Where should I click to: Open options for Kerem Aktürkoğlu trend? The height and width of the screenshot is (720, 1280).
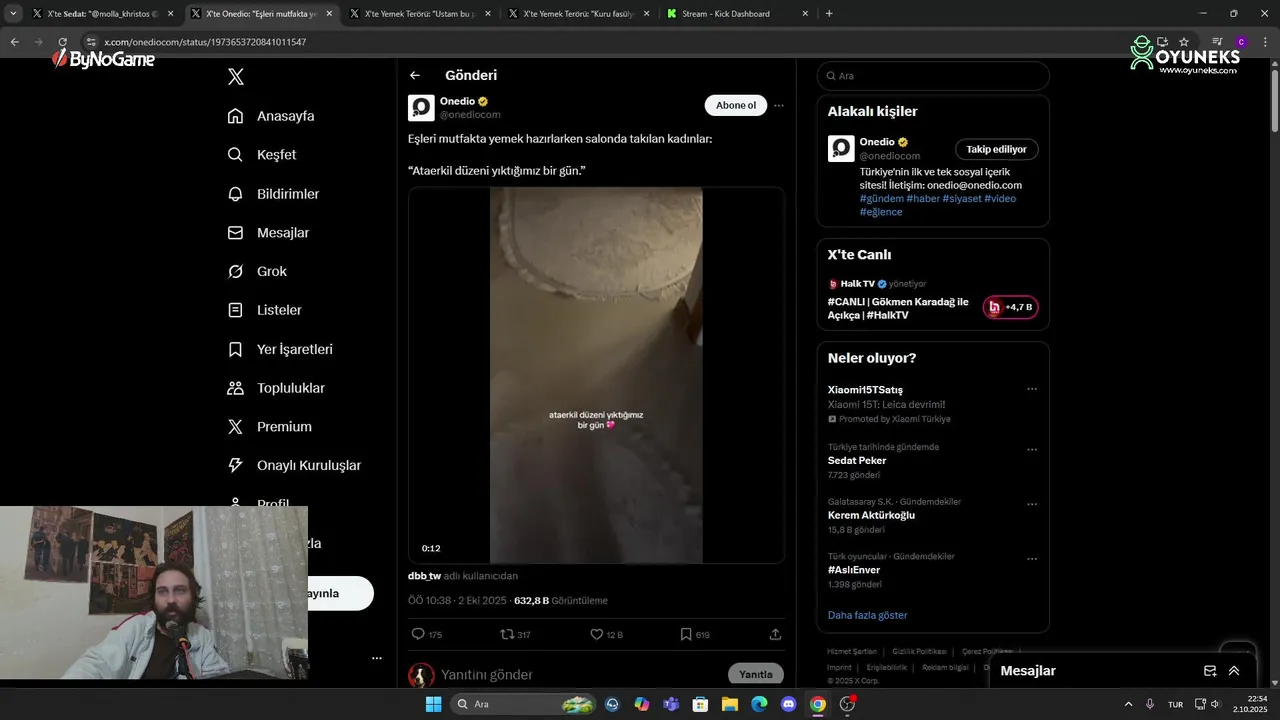(x=1032, y=504)
